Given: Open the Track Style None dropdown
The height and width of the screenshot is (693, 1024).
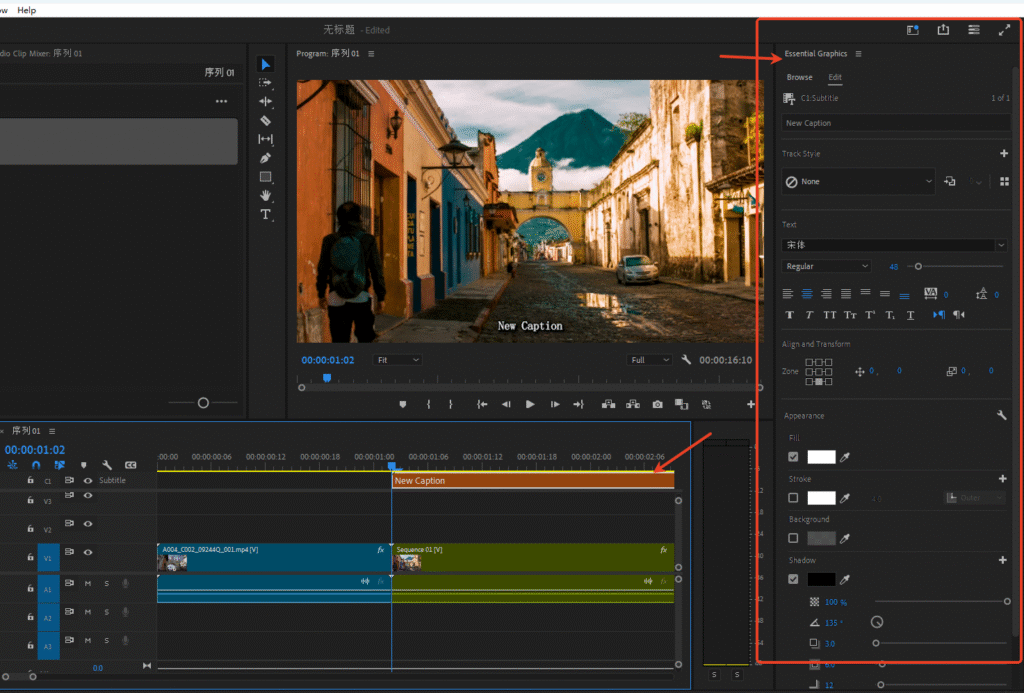Looking at the screenshot, I should (x=858, y=181).
